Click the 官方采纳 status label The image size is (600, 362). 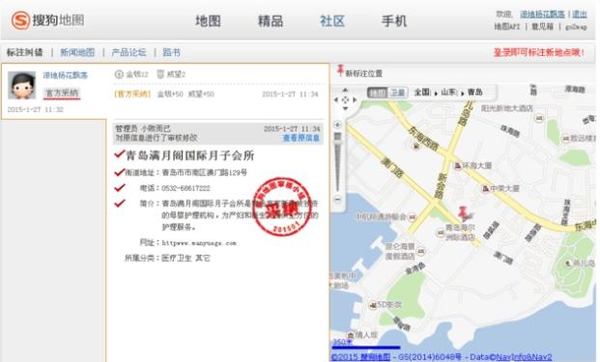pos(62,93)
